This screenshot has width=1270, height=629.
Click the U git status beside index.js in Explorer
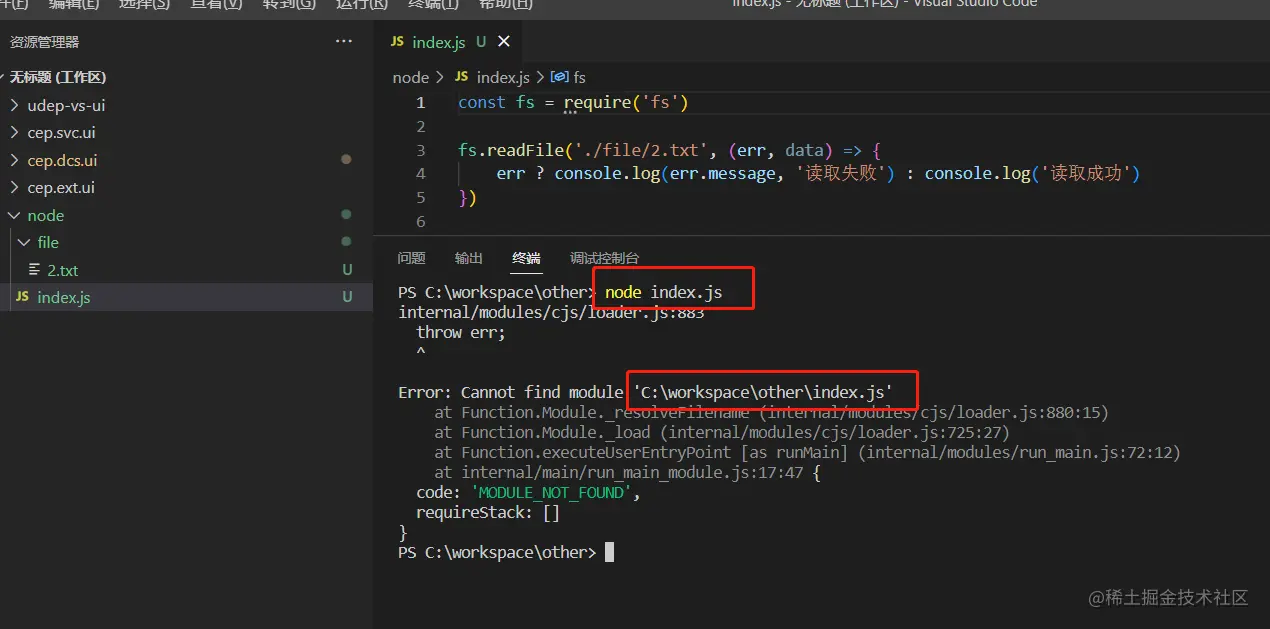pyautogui.click(x=347, y=297)
